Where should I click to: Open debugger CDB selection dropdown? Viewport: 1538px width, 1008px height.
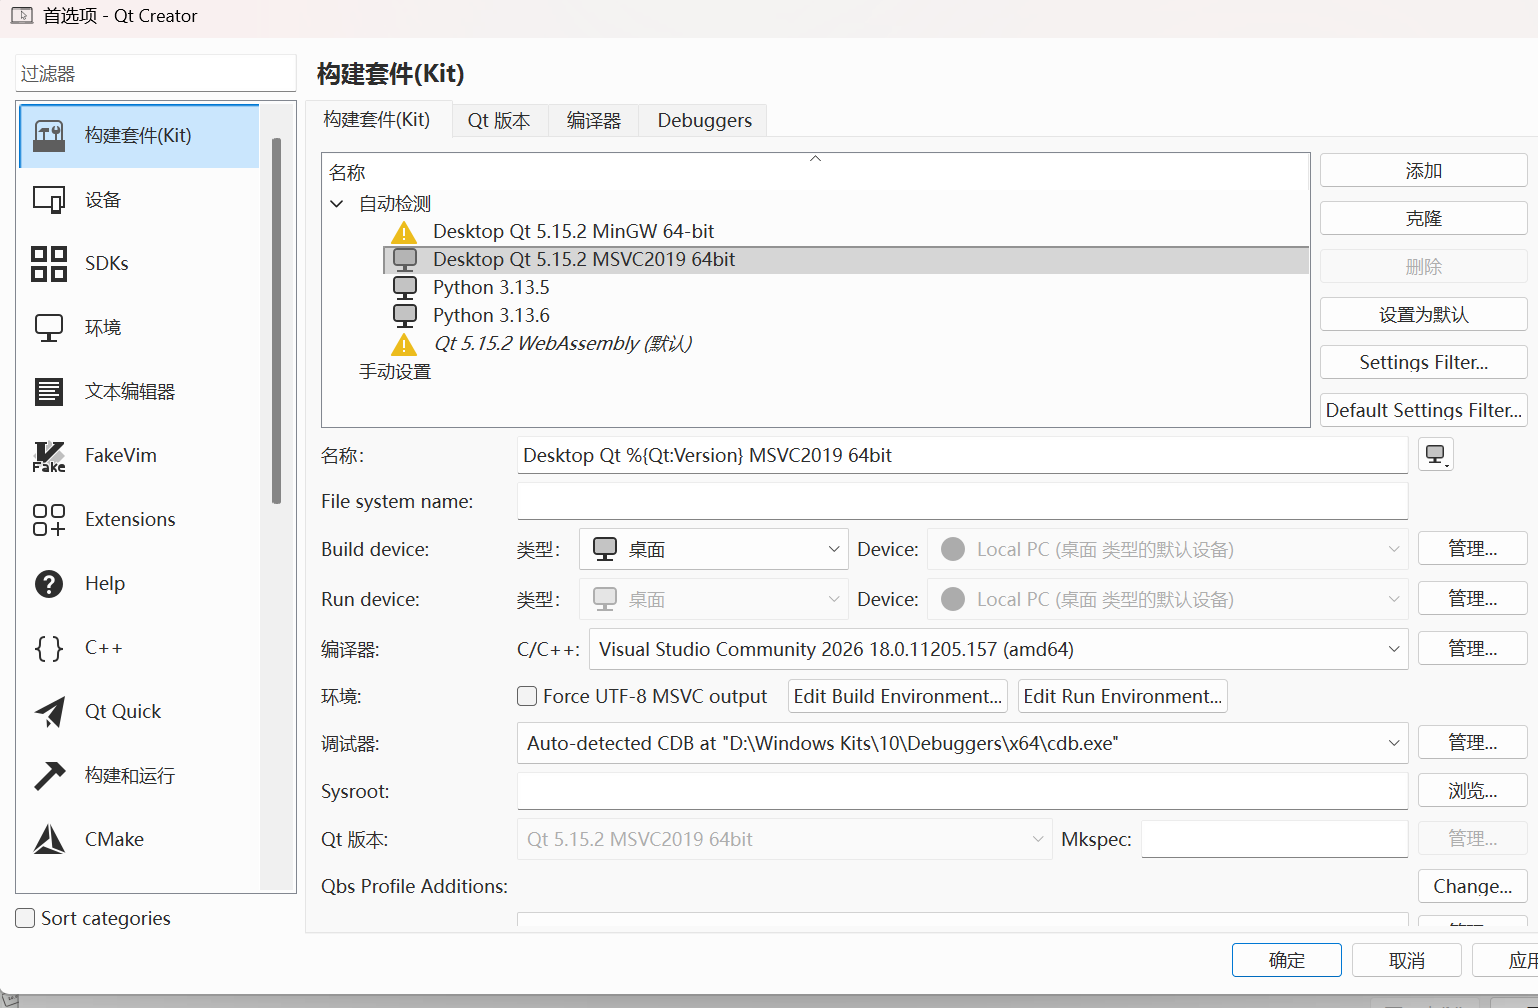pos(962,743)
